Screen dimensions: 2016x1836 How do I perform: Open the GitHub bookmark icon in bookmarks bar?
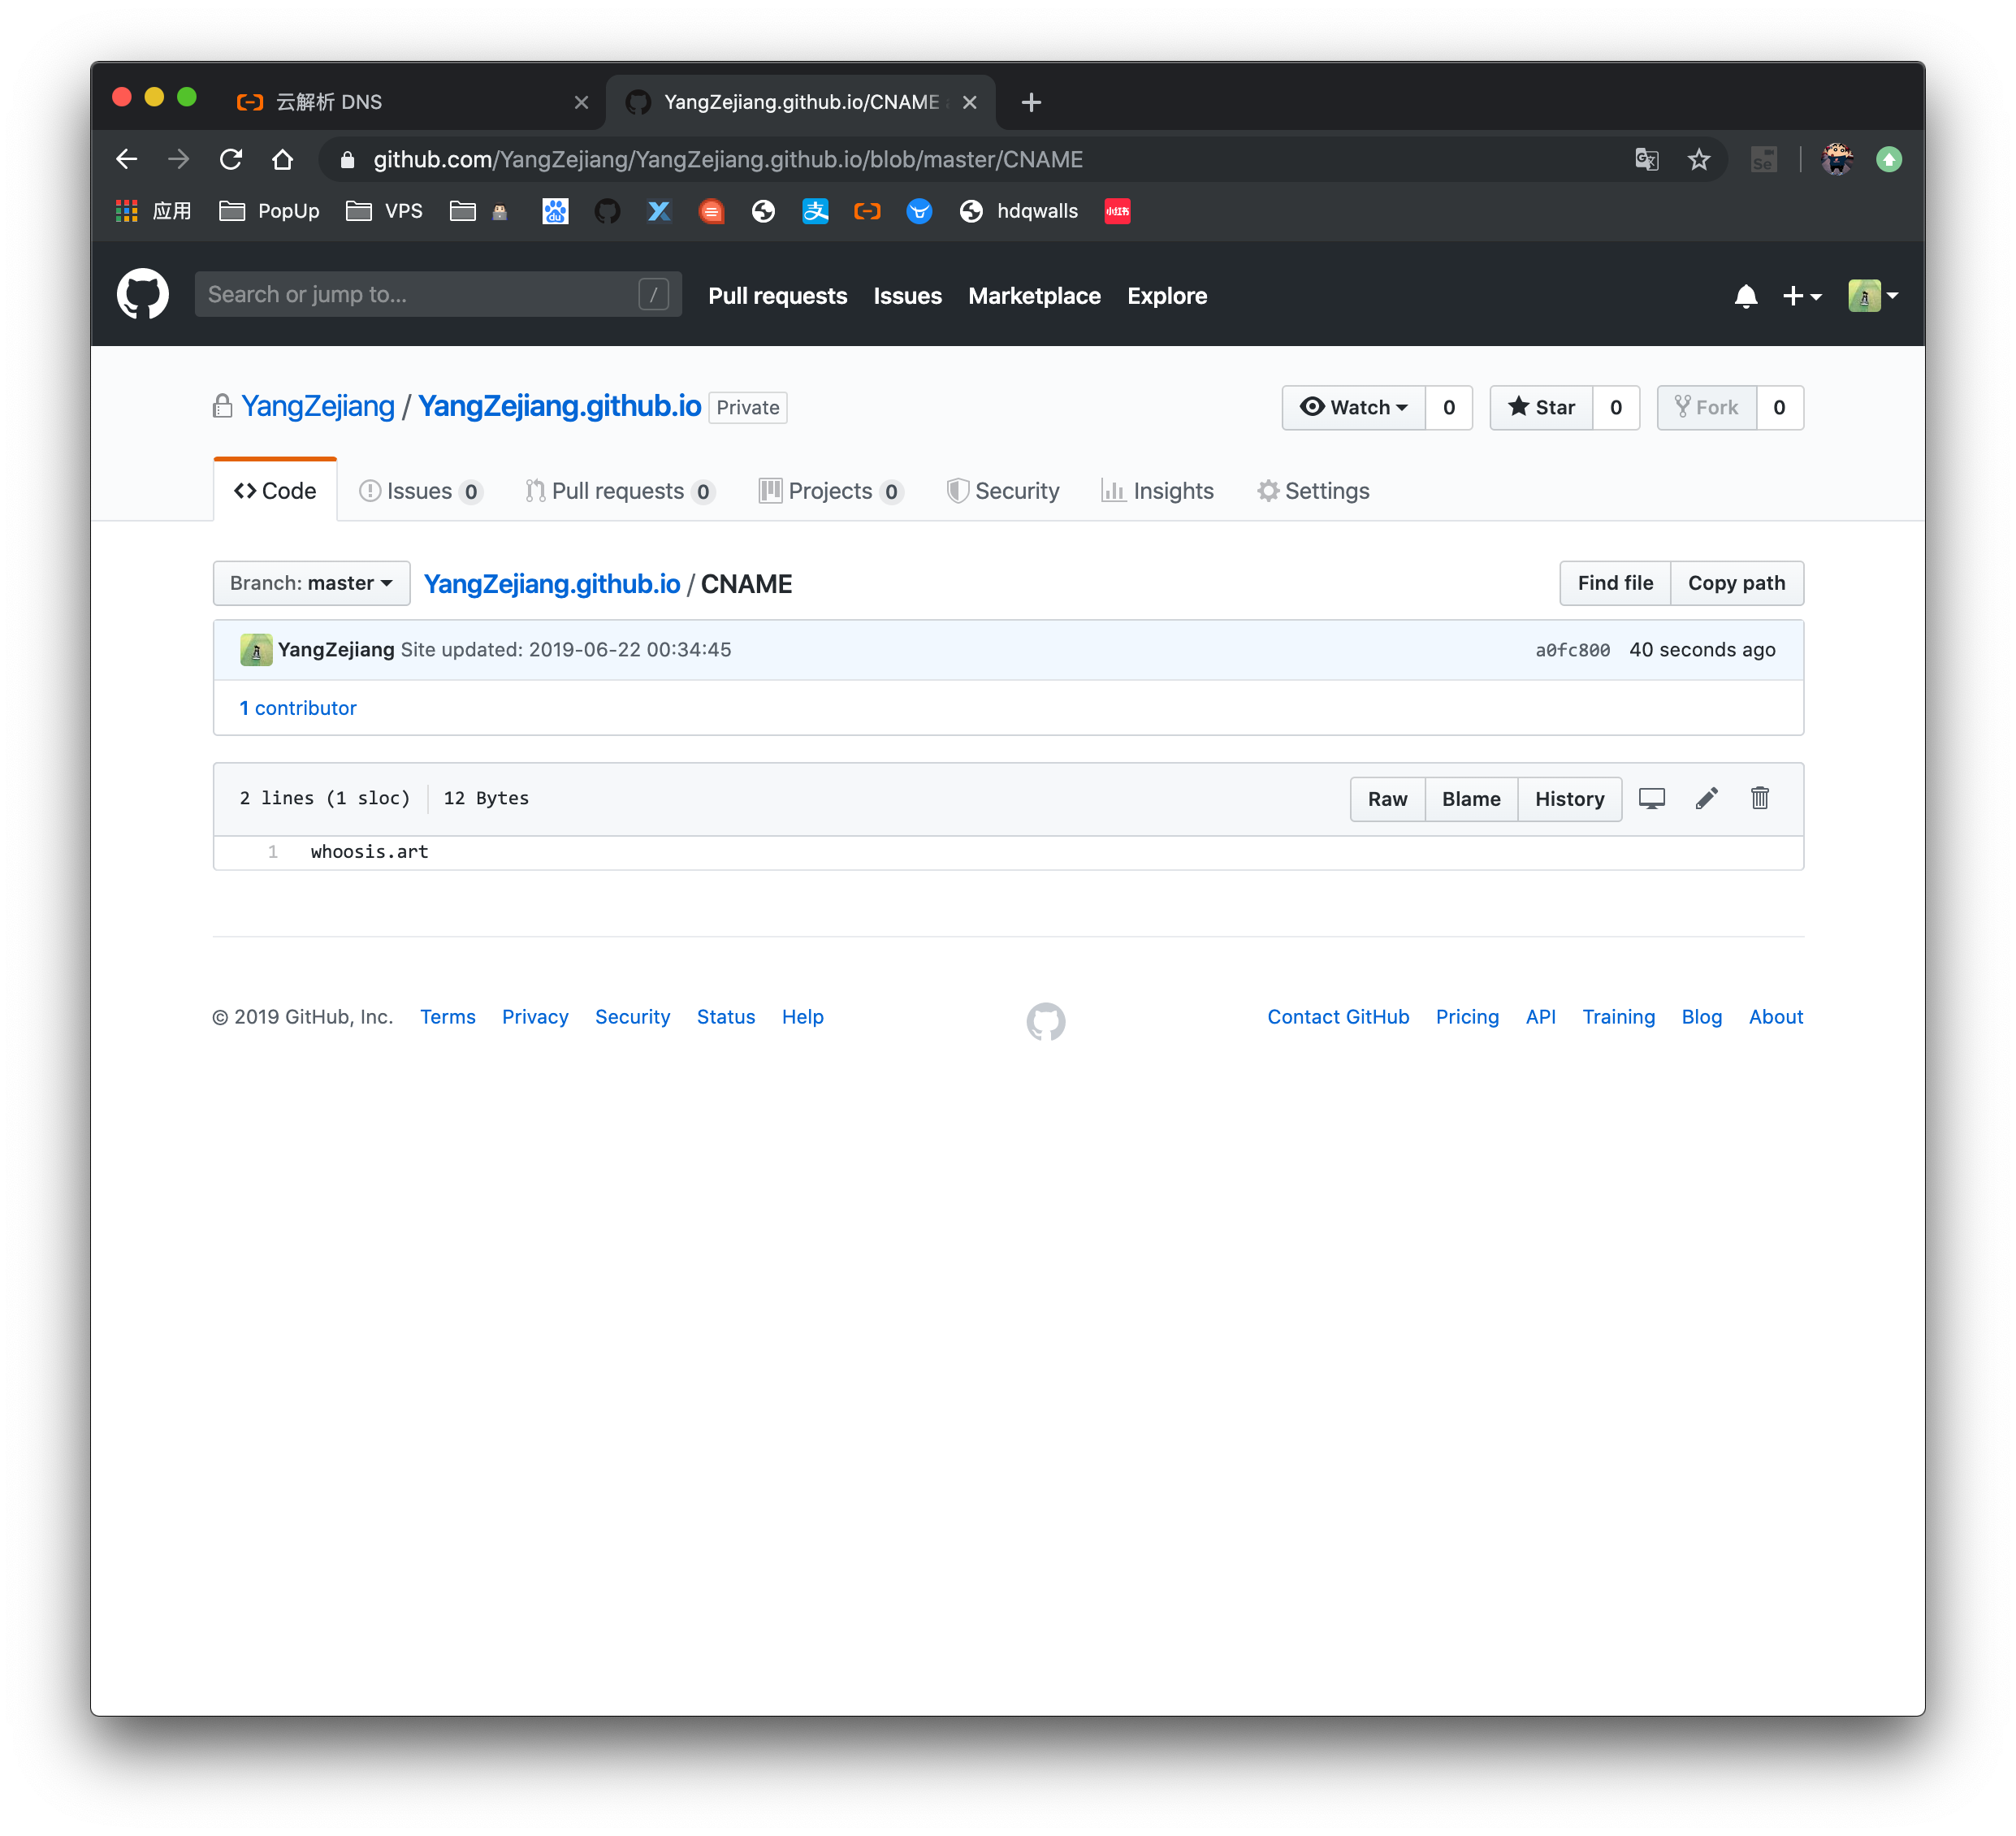tap(607, 211)
